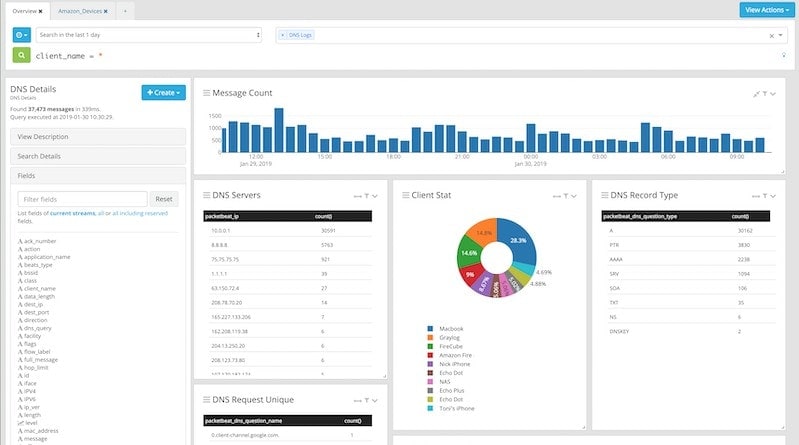Collapse the Fields section
The height and width of the screenshot is (445, 799).
coord(98,175)
